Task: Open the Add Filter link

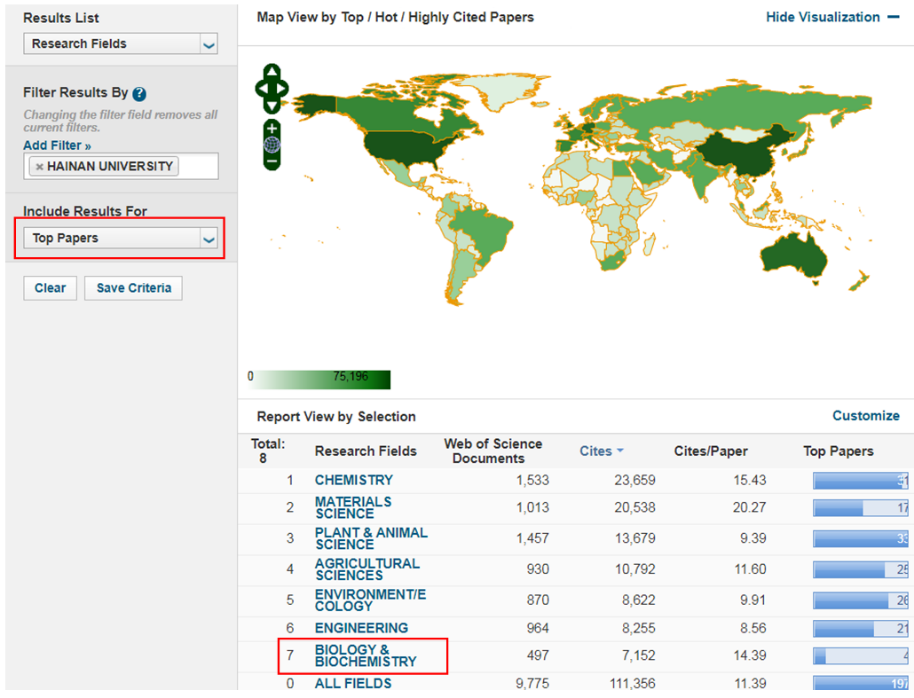Action: [57, 146]
